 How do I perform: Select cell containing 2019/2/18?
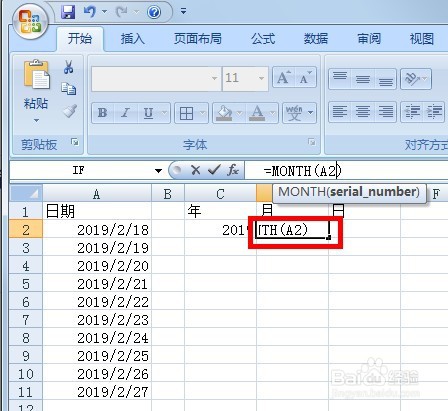[97, 230]
